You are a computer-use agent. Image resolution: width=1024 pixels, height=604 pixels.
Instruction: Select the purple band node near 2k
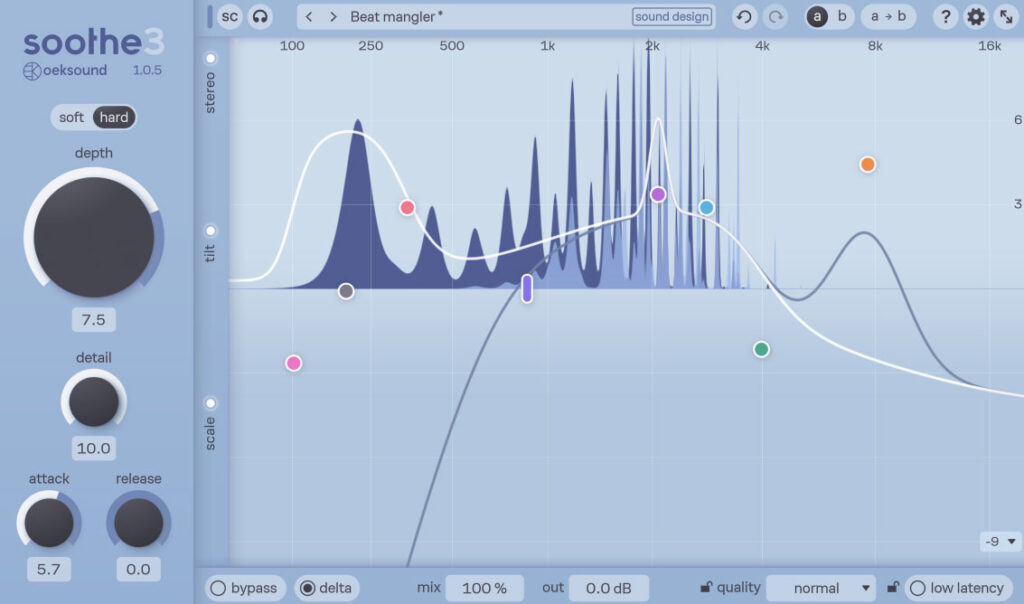tap(658, 194)
